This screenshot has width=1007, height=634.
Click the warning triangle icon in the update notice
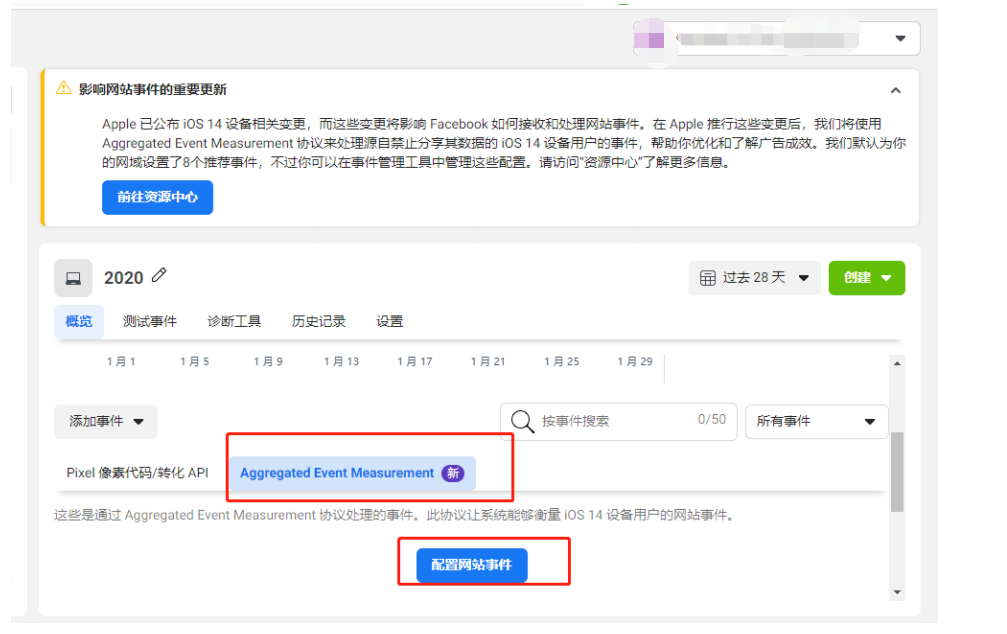[x=65, y=88]
